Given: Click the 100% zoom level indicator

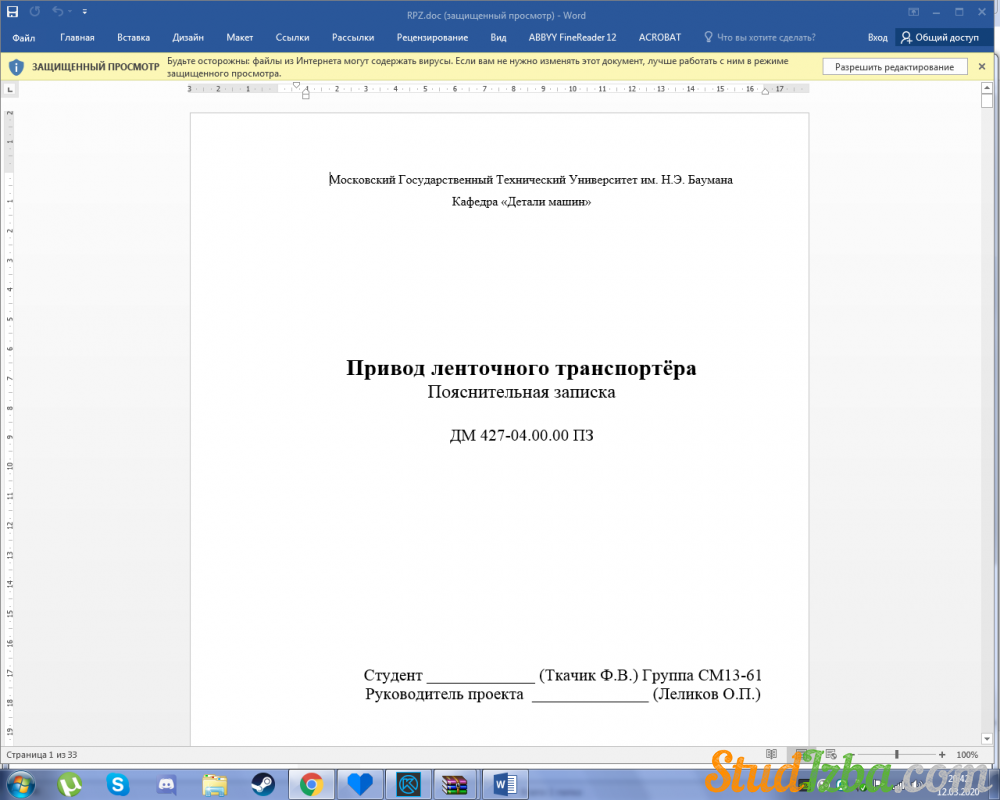Looking at the screenshot, I should tap(967, 754).
